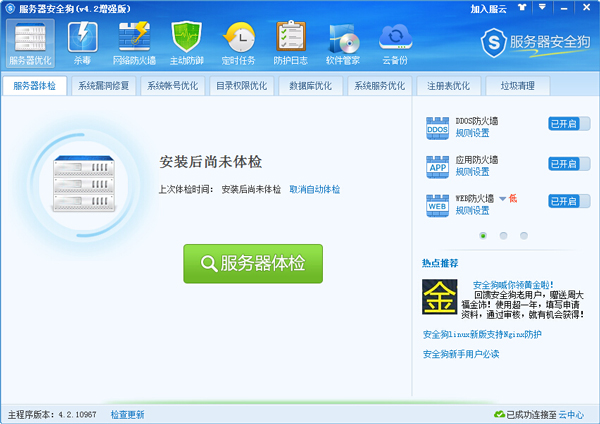The height and width of the screenshot is (424, 600).
Task: Open 应用防火墙 规则设置 link
Action: coord(472,172)
